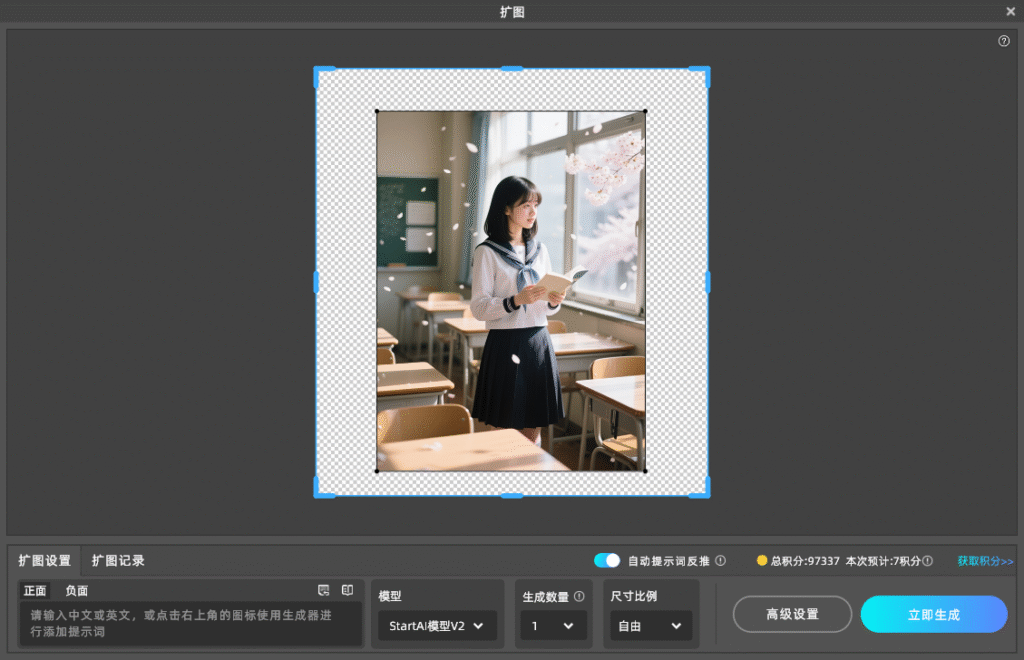Click the 立即生成 generate button
This screenshot has width=1024, height=660.
click(933, 614)
